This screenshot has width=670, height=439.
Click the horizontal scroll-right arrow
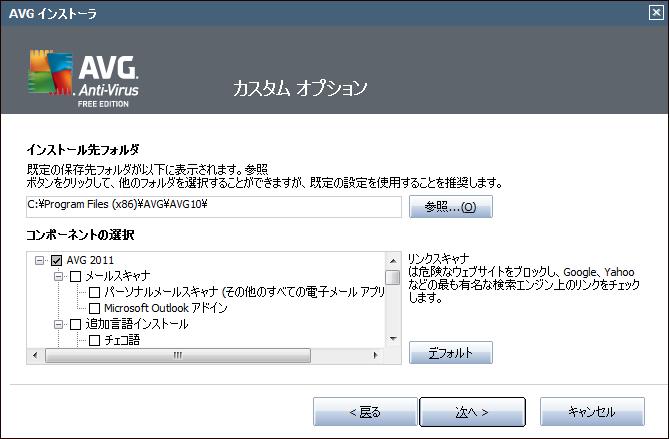pos(376,355)
